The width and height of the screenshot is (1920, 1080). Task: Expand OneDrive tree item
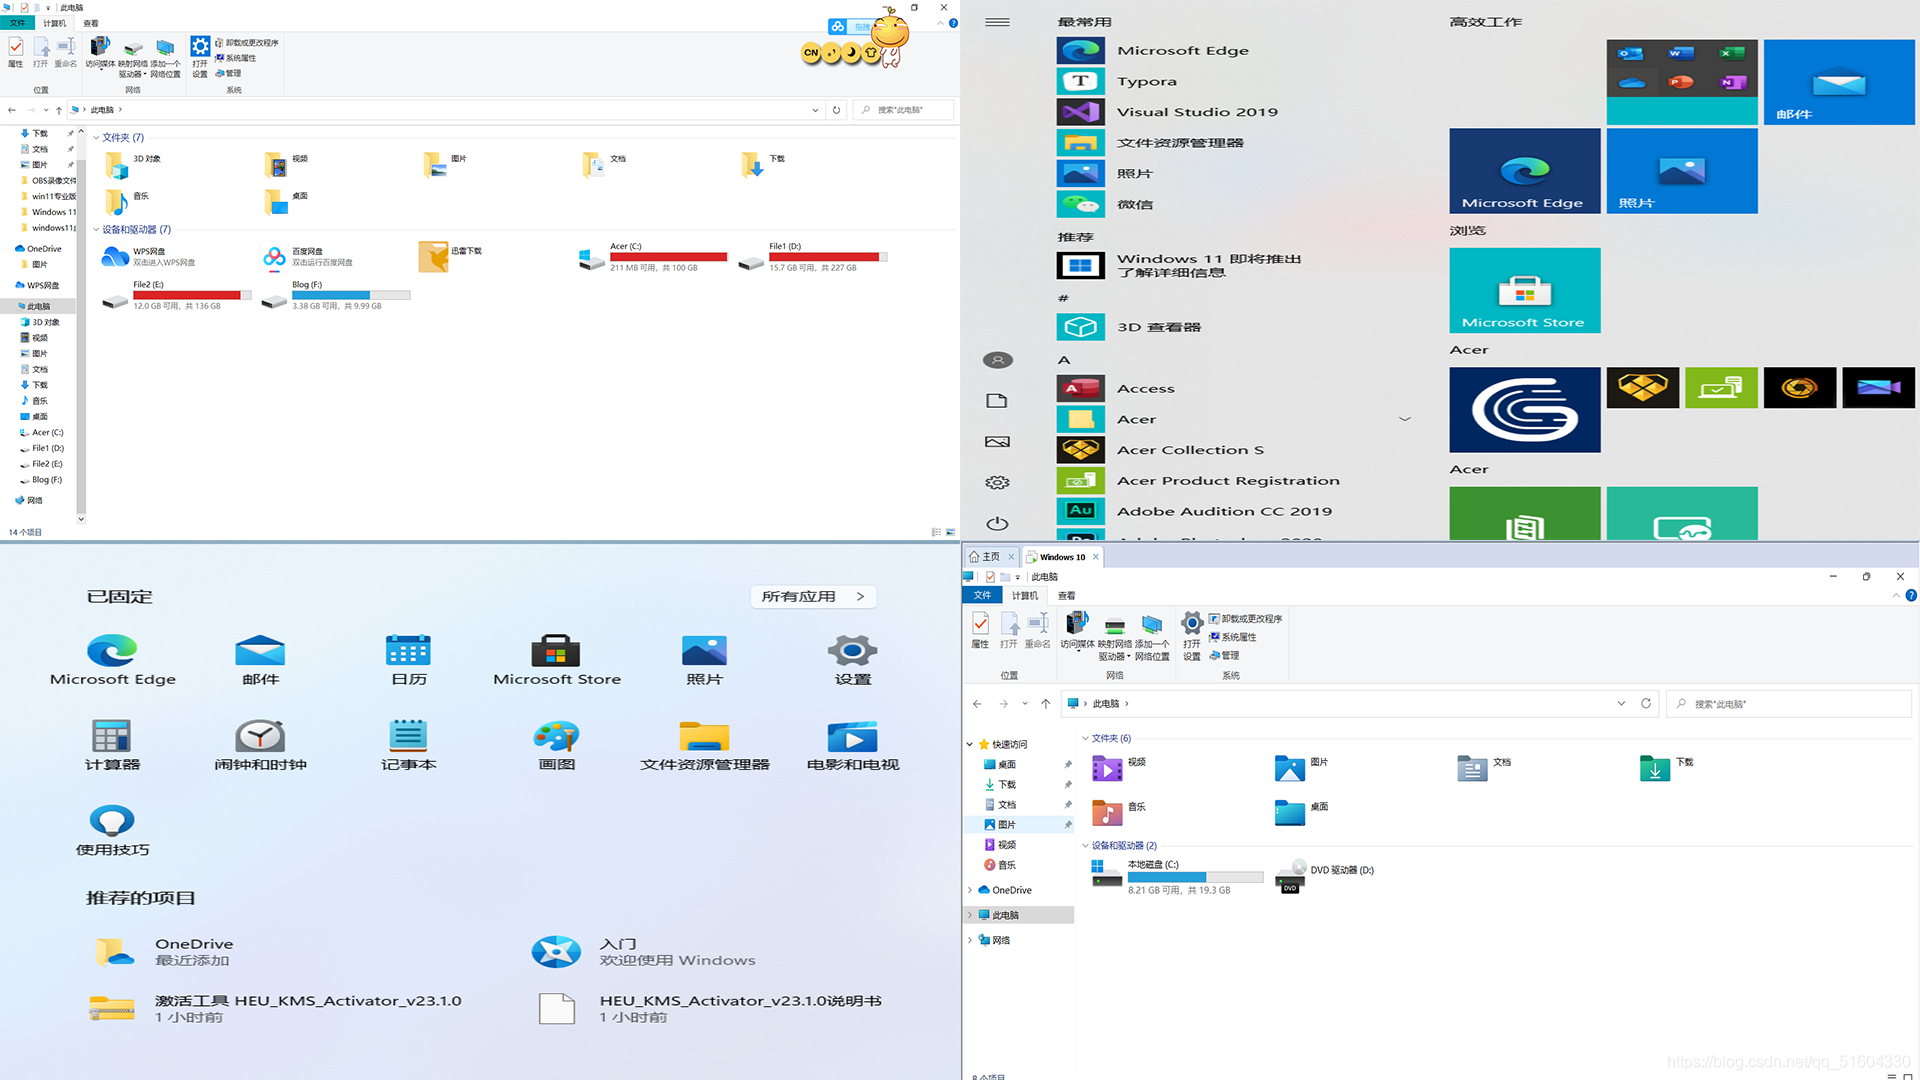pyautogui.click(x=969, y=889)
